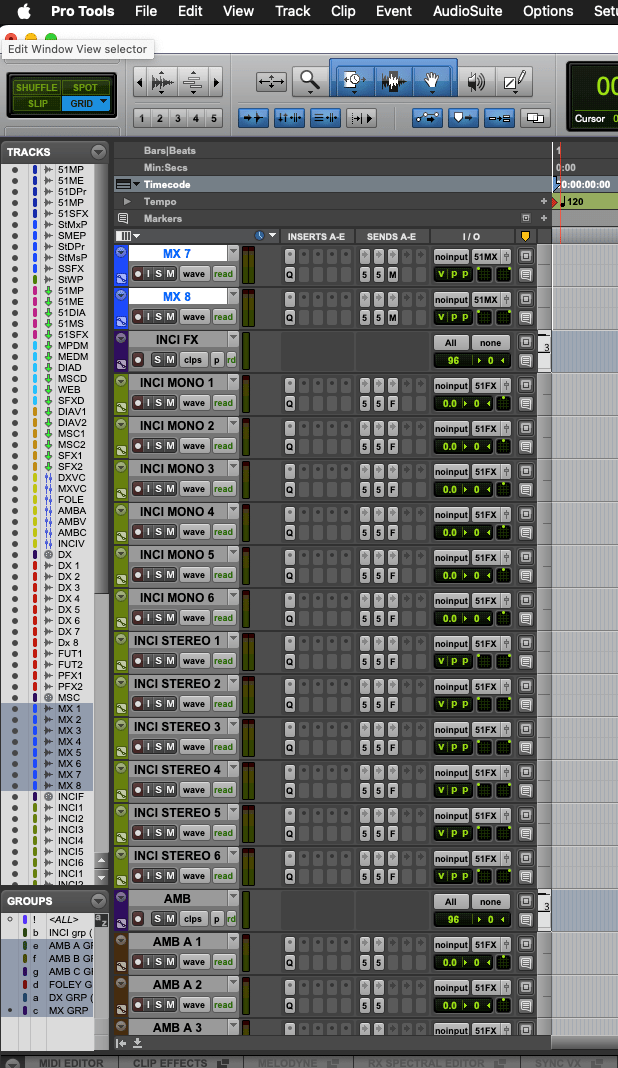Select the Trim tool

[352, 82]
